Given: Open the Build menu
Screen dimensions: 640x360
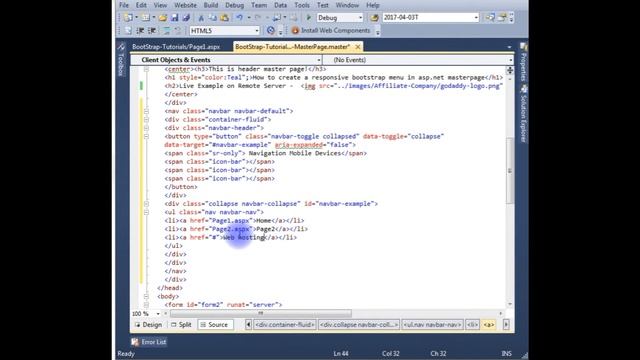Looking at the screenshot, I should pyautogui.click(x=211, y=5).
